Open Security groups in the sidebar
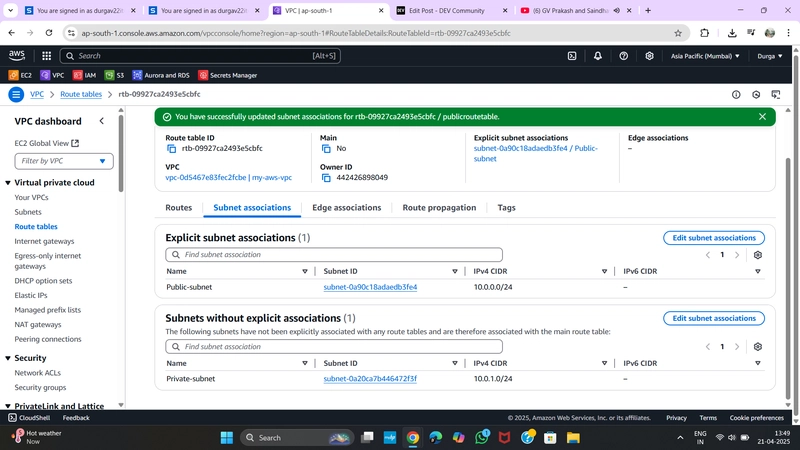This screenshot has height=450, width=800. (x=40, y=388)
